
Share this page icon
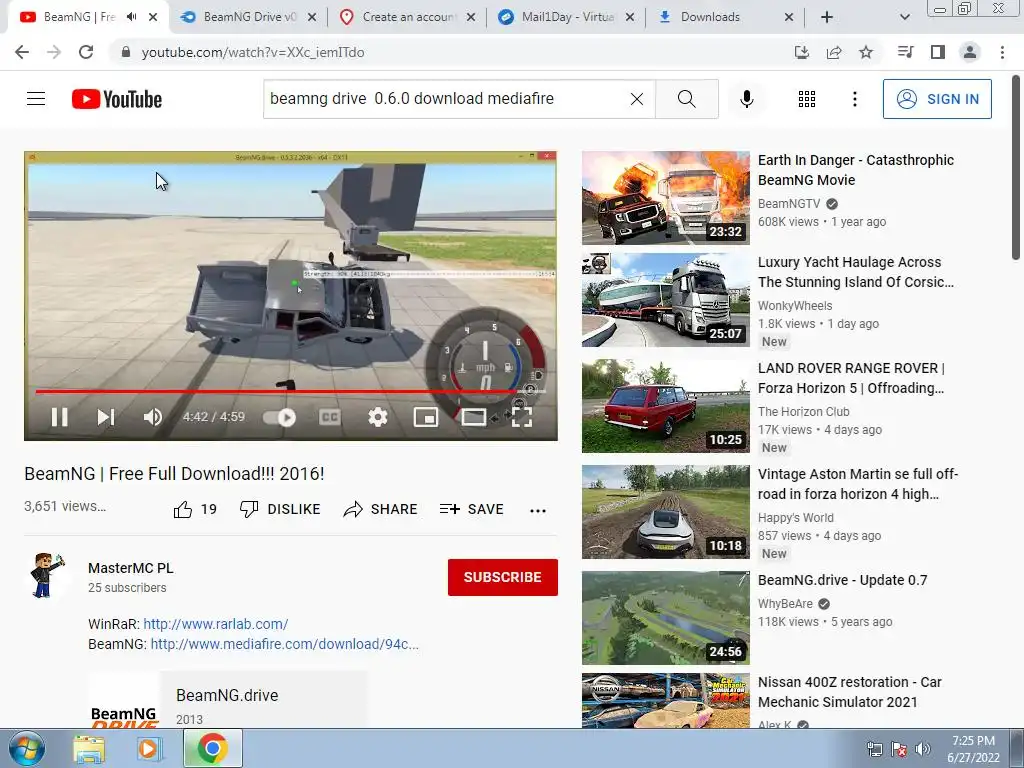coord(834,52)
